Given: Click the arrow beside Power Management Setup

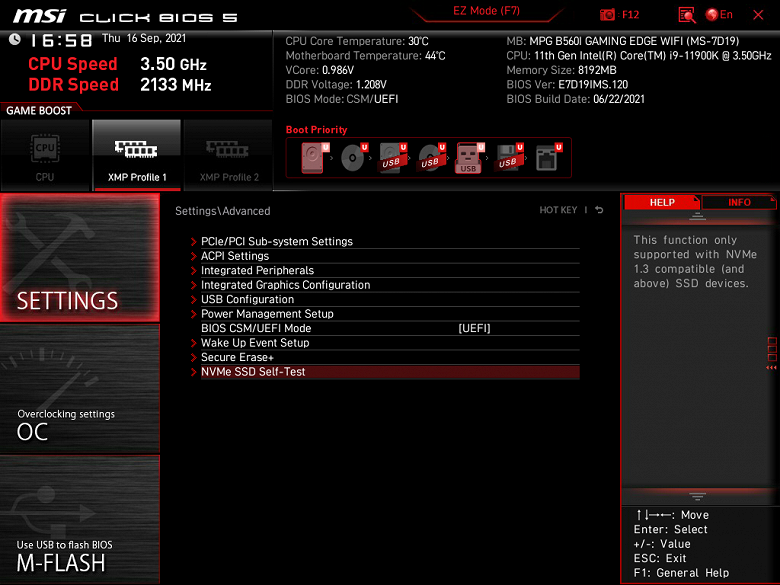Looking at the screenshot, I should (x=194, y=314).
